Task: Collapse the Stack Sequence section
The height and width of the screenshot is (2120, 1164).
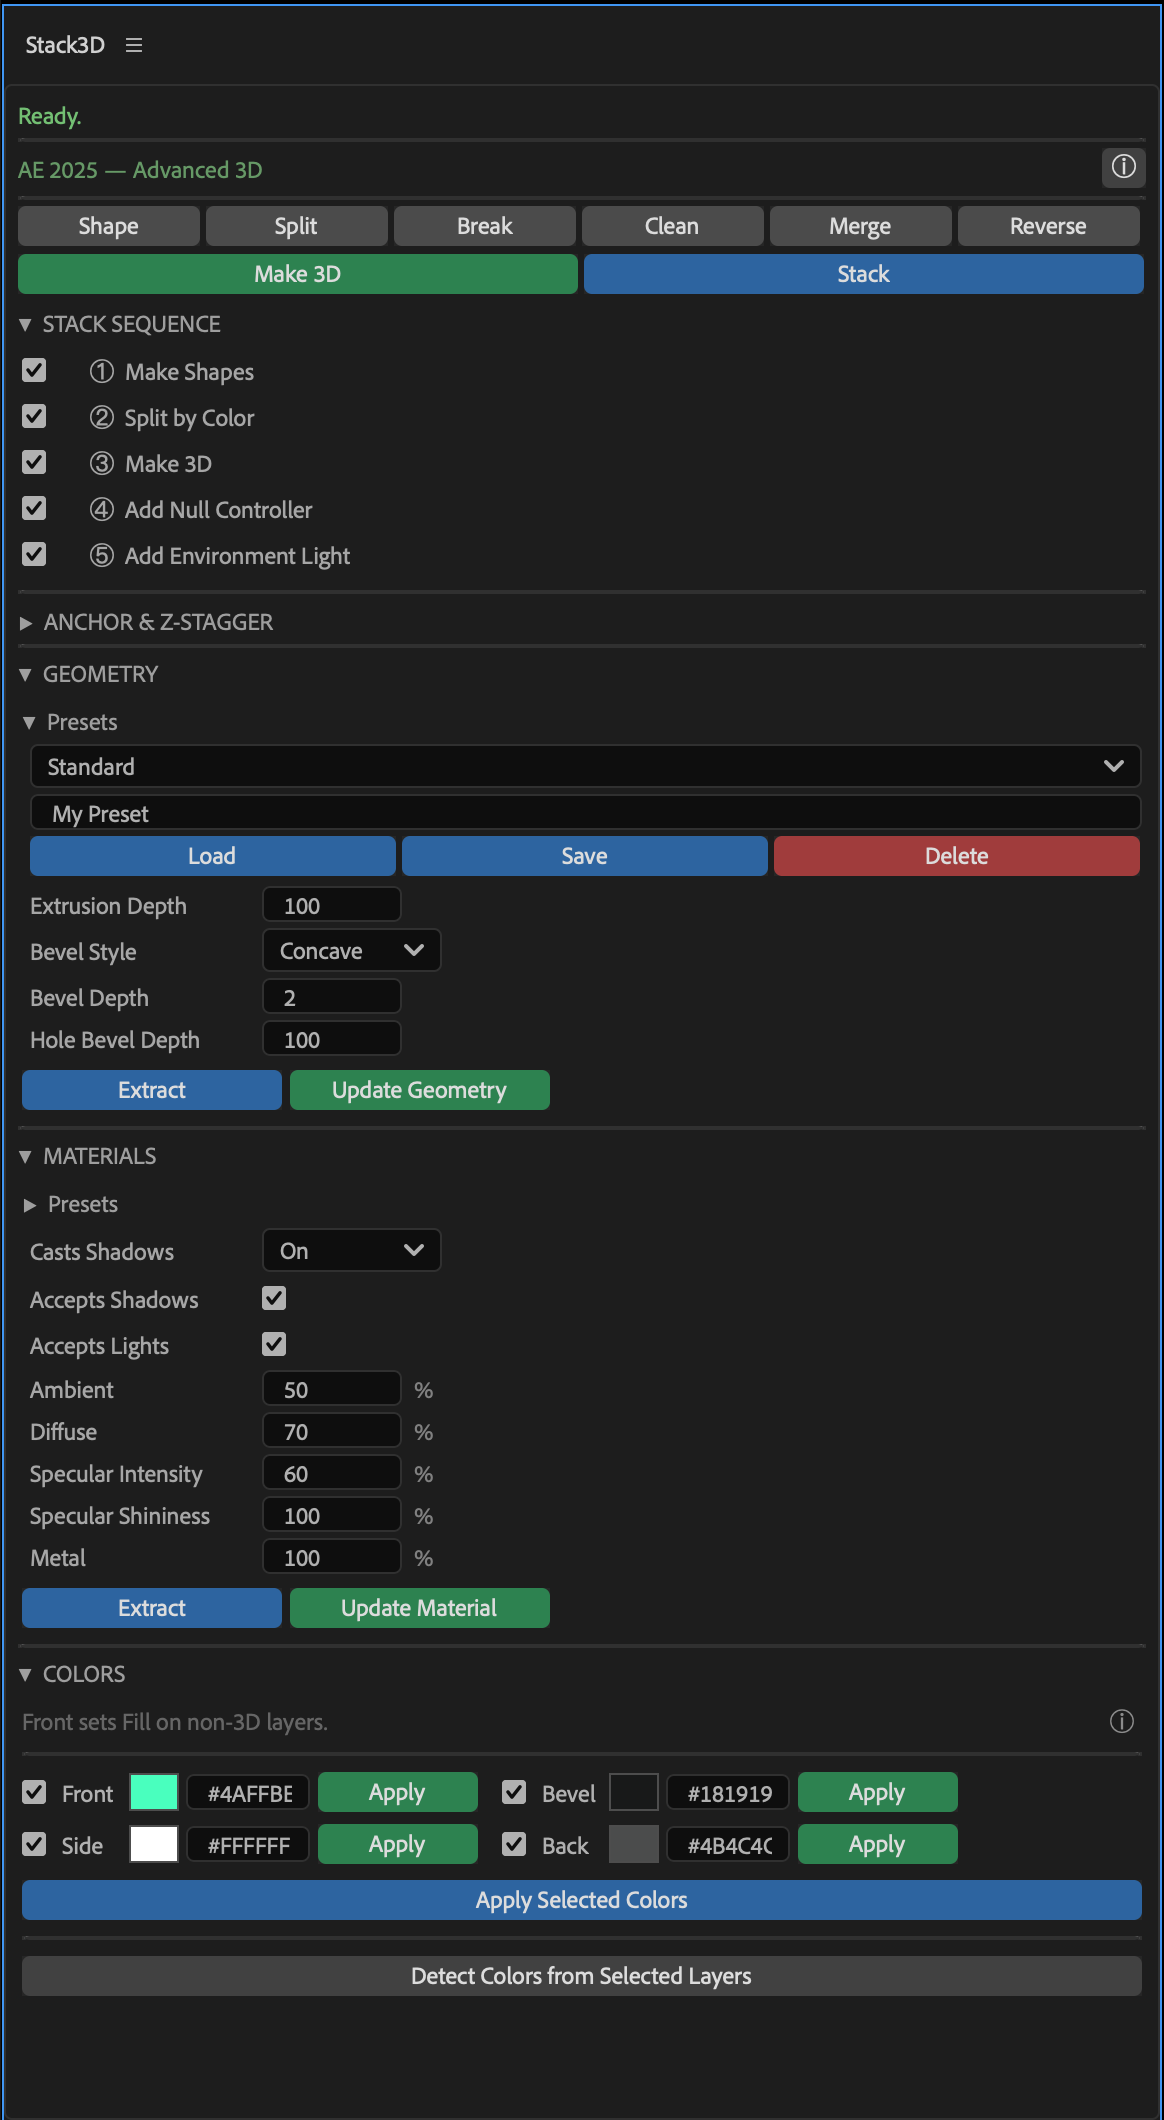Action: pos(25,325)
